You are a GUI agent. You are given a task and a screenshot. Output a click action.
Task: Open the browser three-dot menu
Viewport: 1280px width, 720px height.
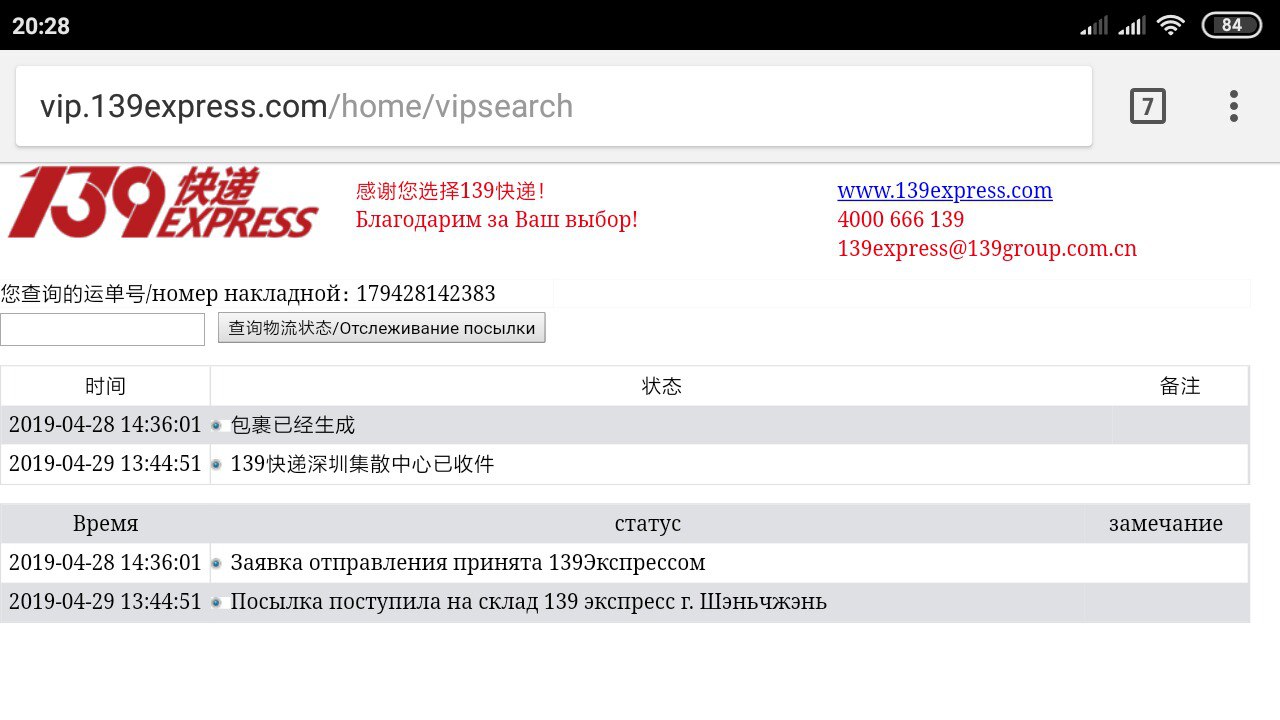[1233, 106]
